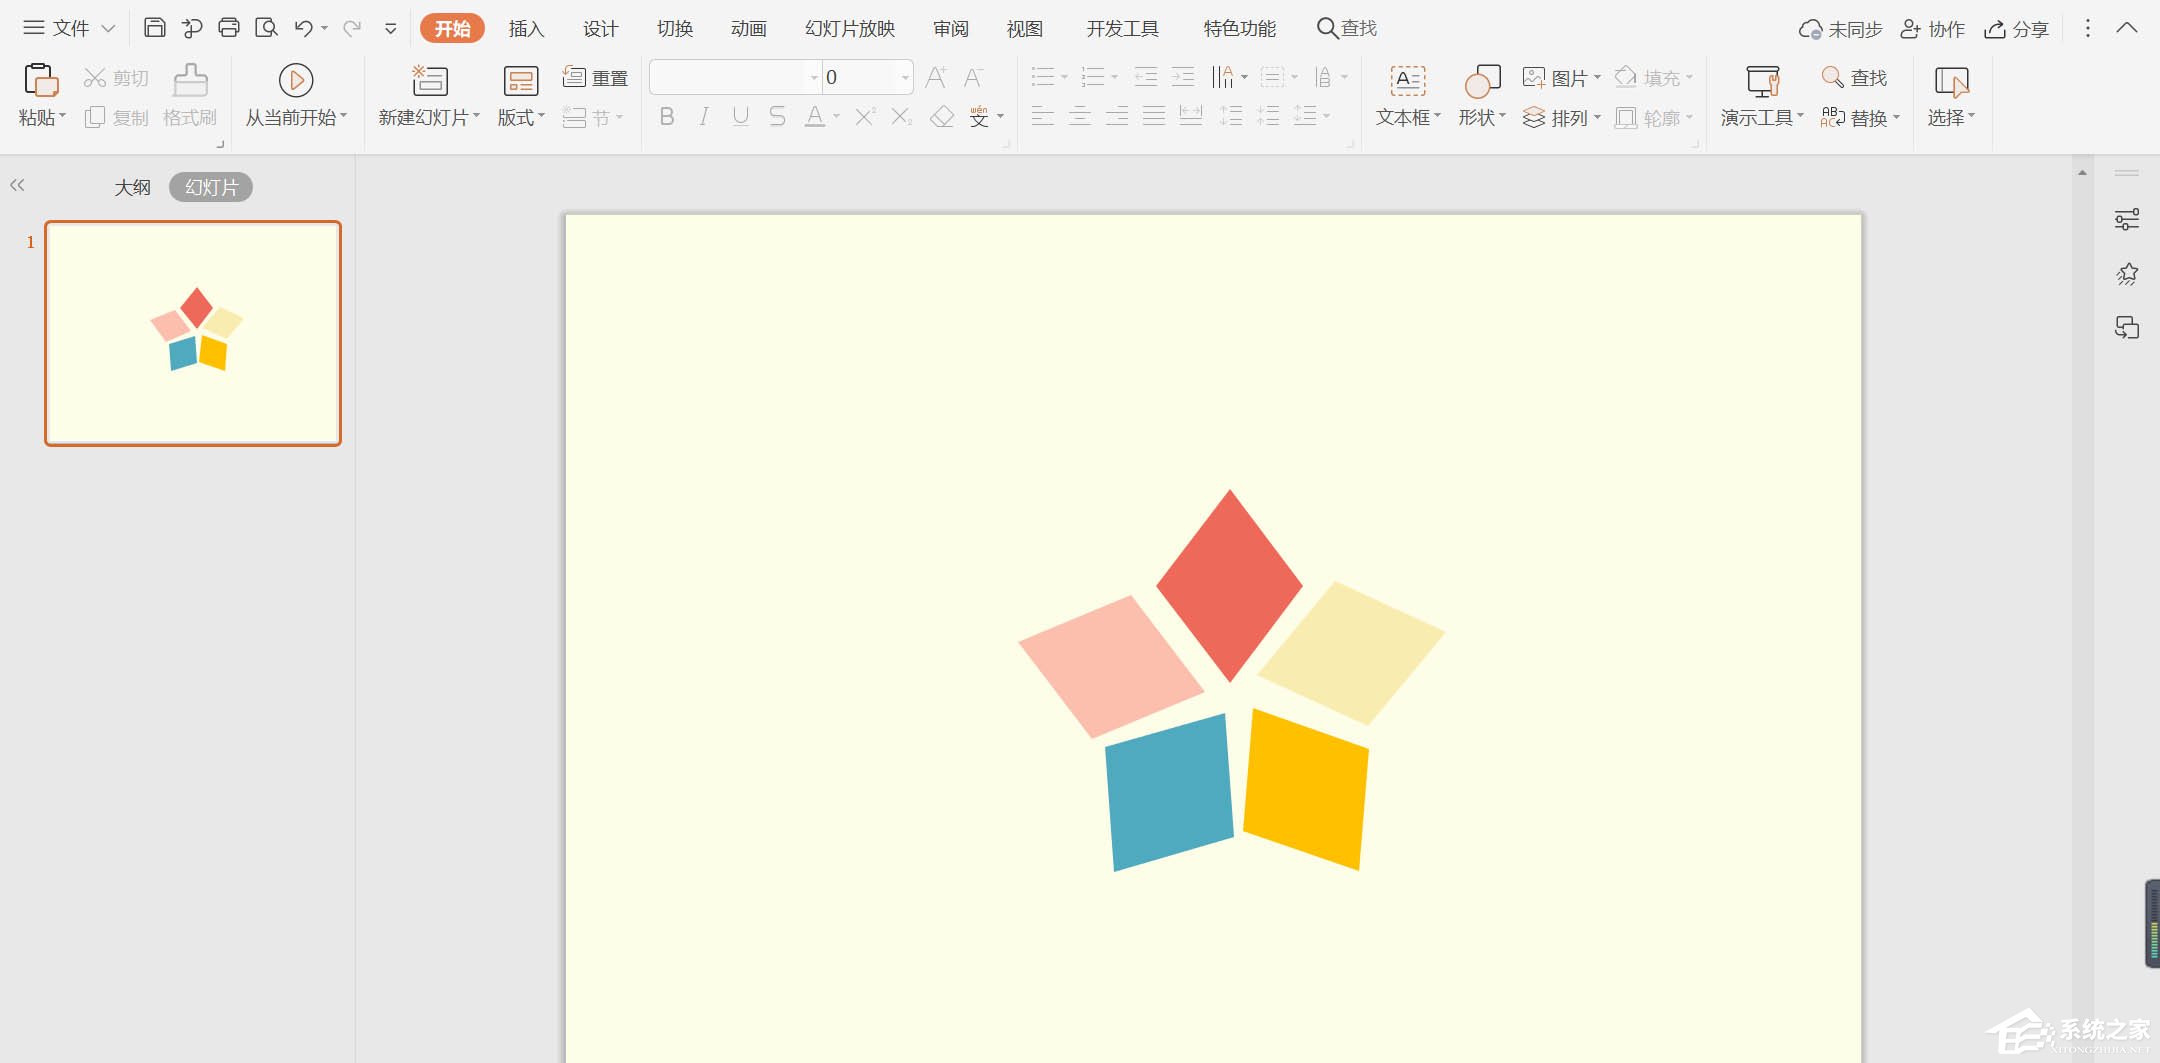Screen dimensions: 2160x1063
Task: Click the Share button
Action: pos(2017,29)
